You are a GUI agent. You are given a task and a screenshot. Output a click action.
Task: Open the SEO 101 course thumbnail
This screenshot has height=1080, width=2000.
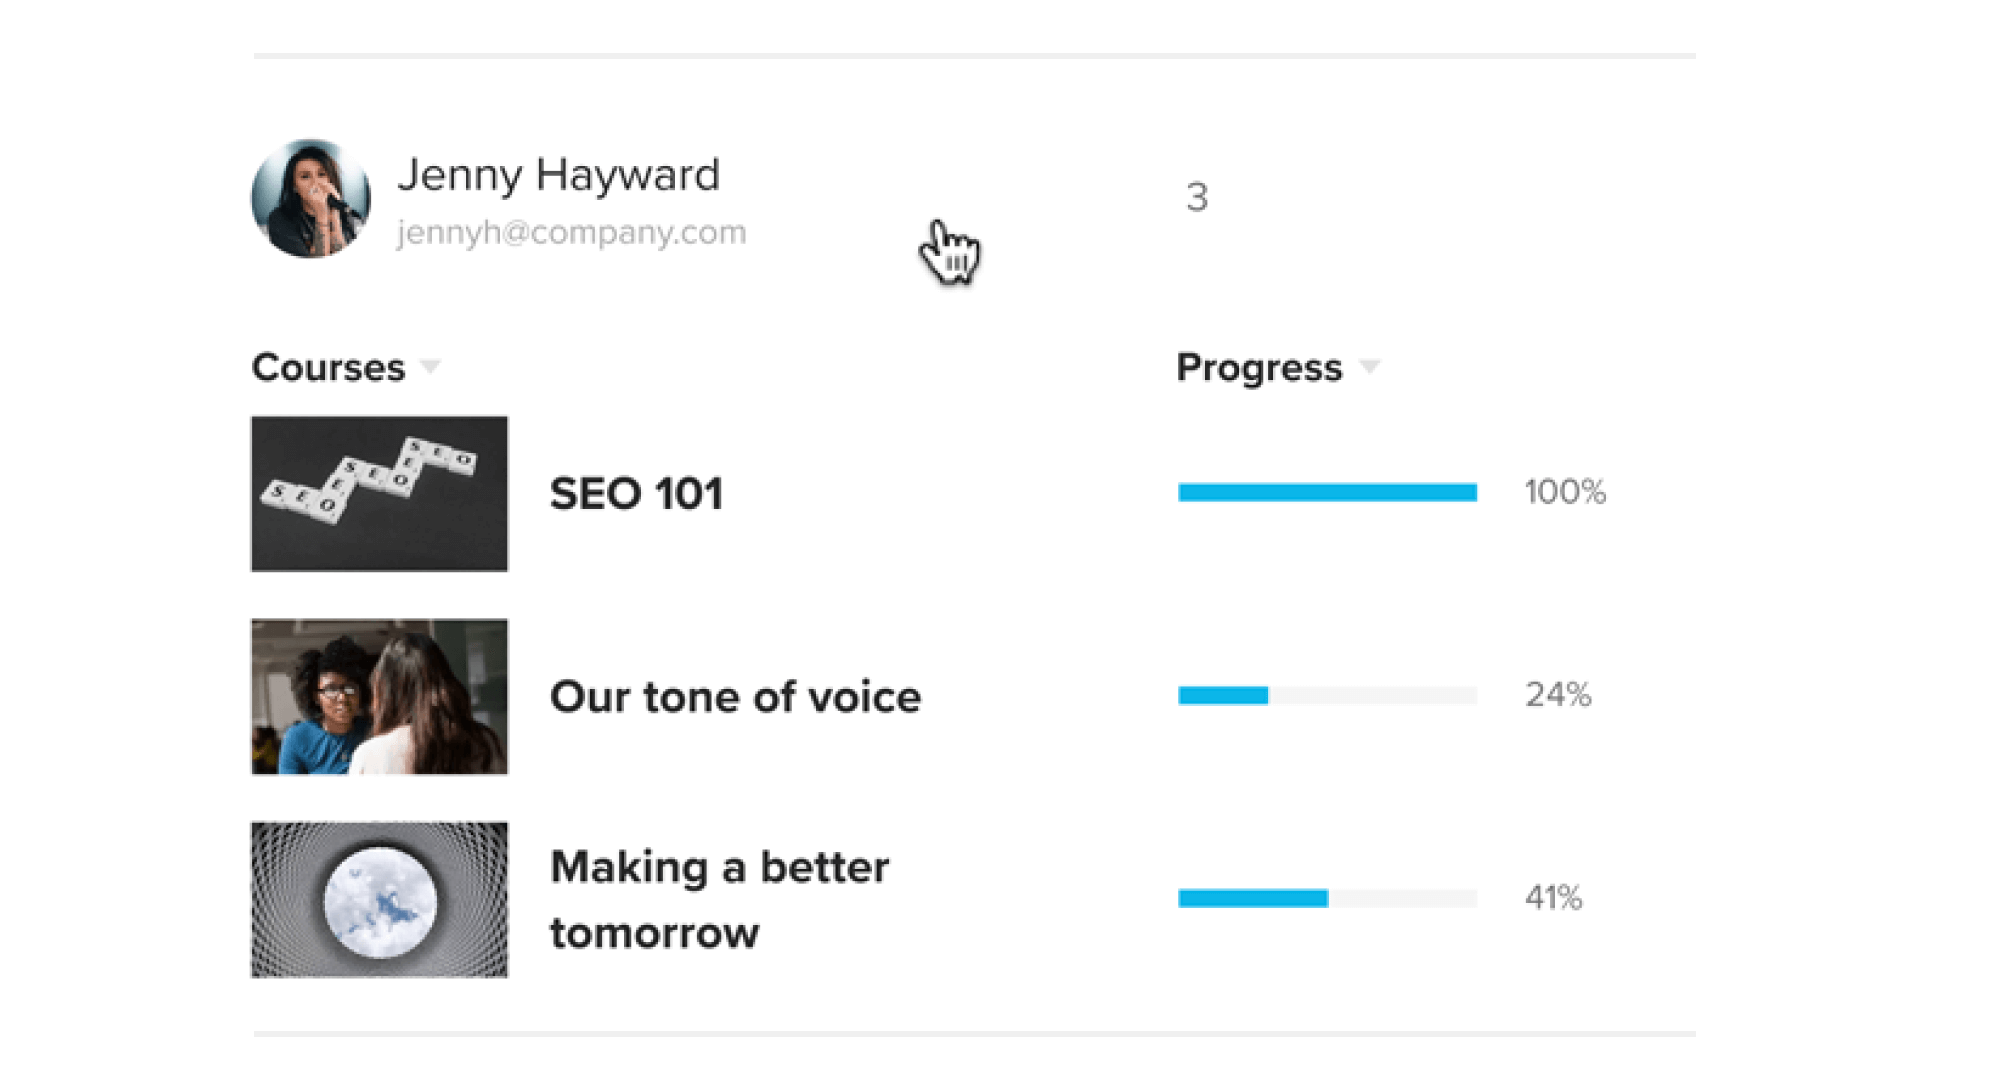click(x=379, y=494)
